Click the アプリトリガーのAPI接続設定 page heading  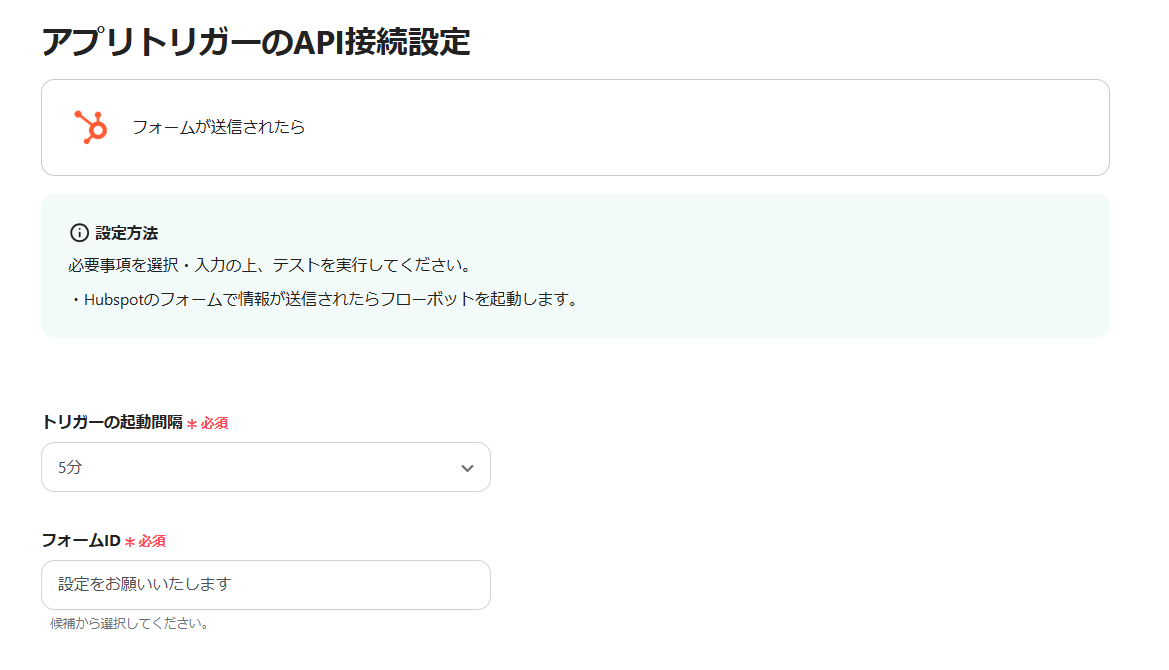[x=255, y=42]
